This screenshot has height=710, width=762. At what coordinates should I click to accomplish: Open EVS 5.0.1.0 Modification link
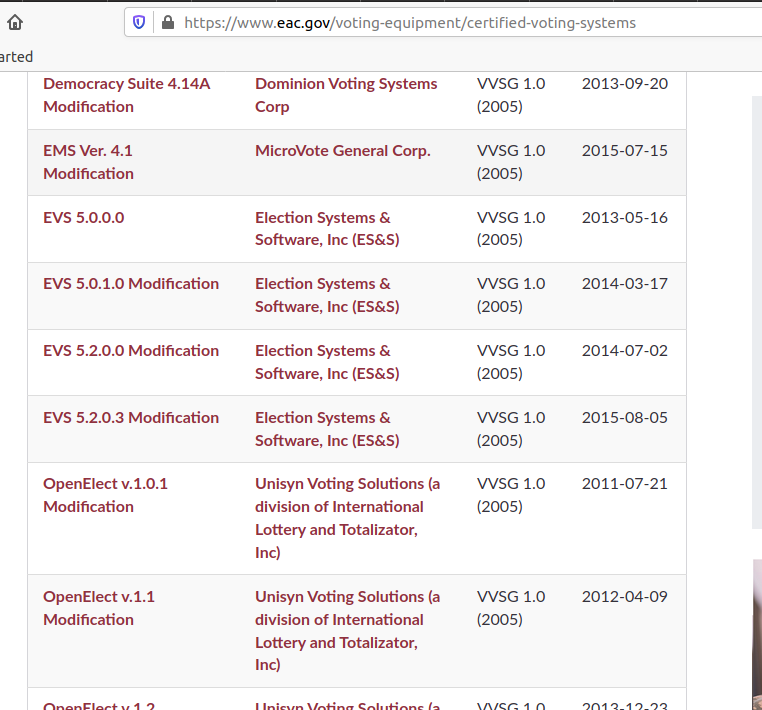(x=131, y=284)
